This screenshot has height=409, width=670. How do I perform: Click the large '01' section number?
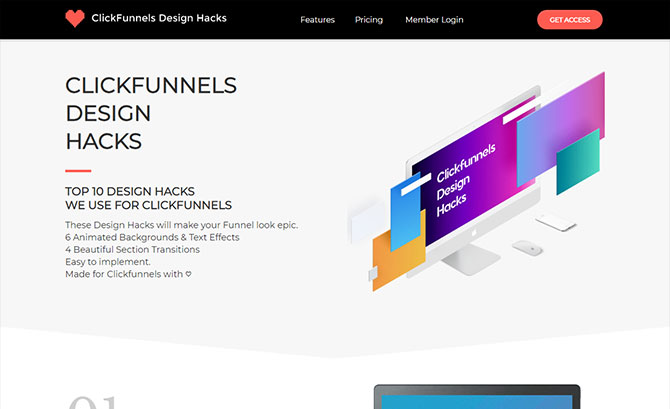[x=93, y=402]
